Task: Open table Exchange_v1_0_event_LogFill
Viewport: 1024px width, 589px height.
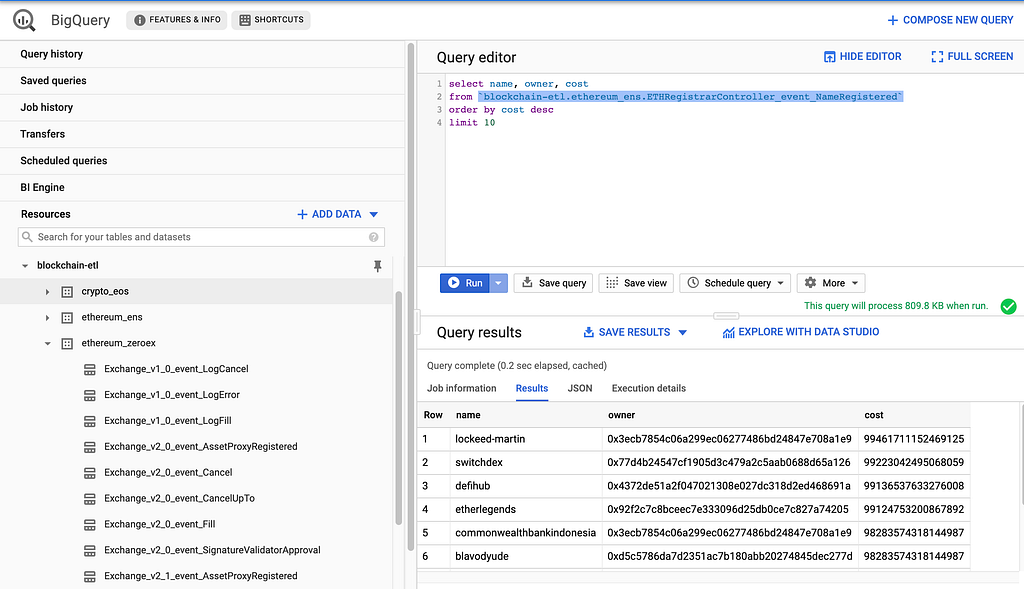Action: coord(168,421)
